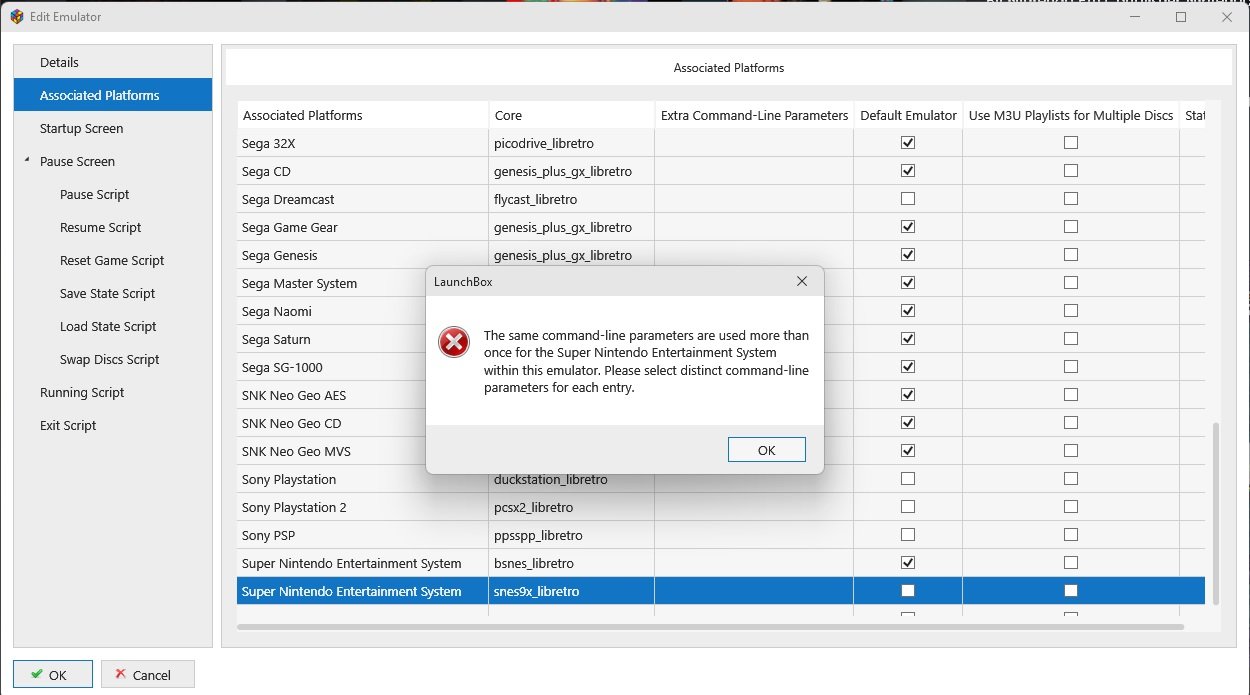Enable M3U Playlists for Sony Playstation
The width and height of the screenshot is (1250, 695).
(1071, 479)
